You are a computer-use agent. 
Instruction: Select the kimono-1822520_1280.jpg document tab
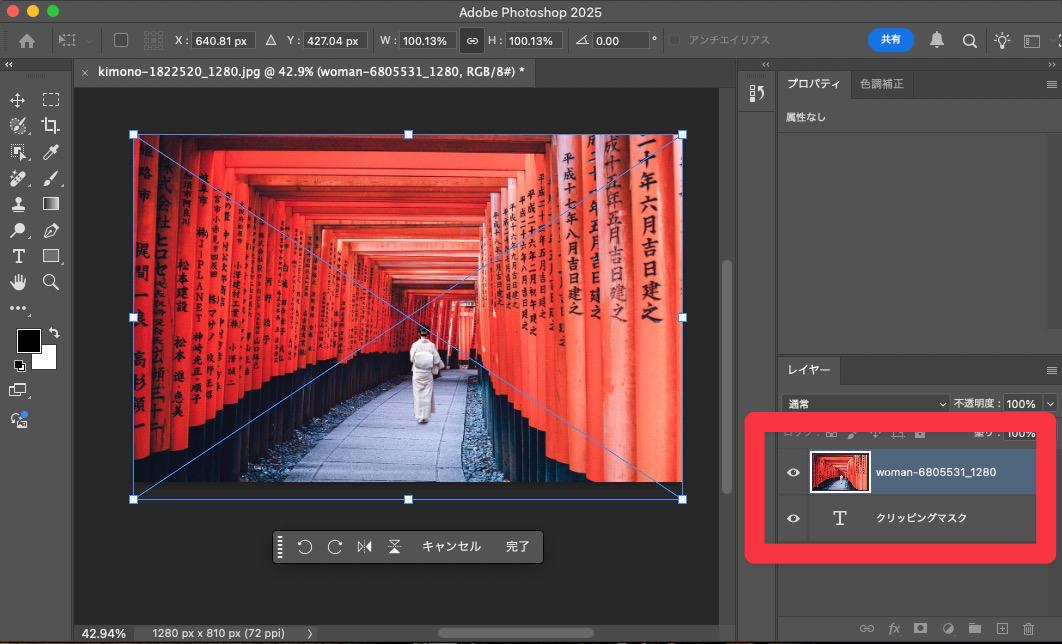click(x=311, y=72)
